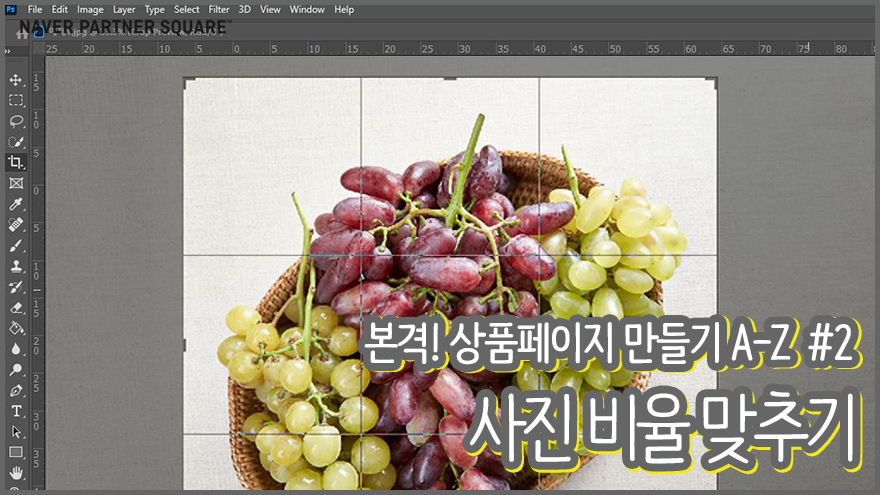Choose the Frame tool
This screenshot has width=880, height=495.
[16, 183]
